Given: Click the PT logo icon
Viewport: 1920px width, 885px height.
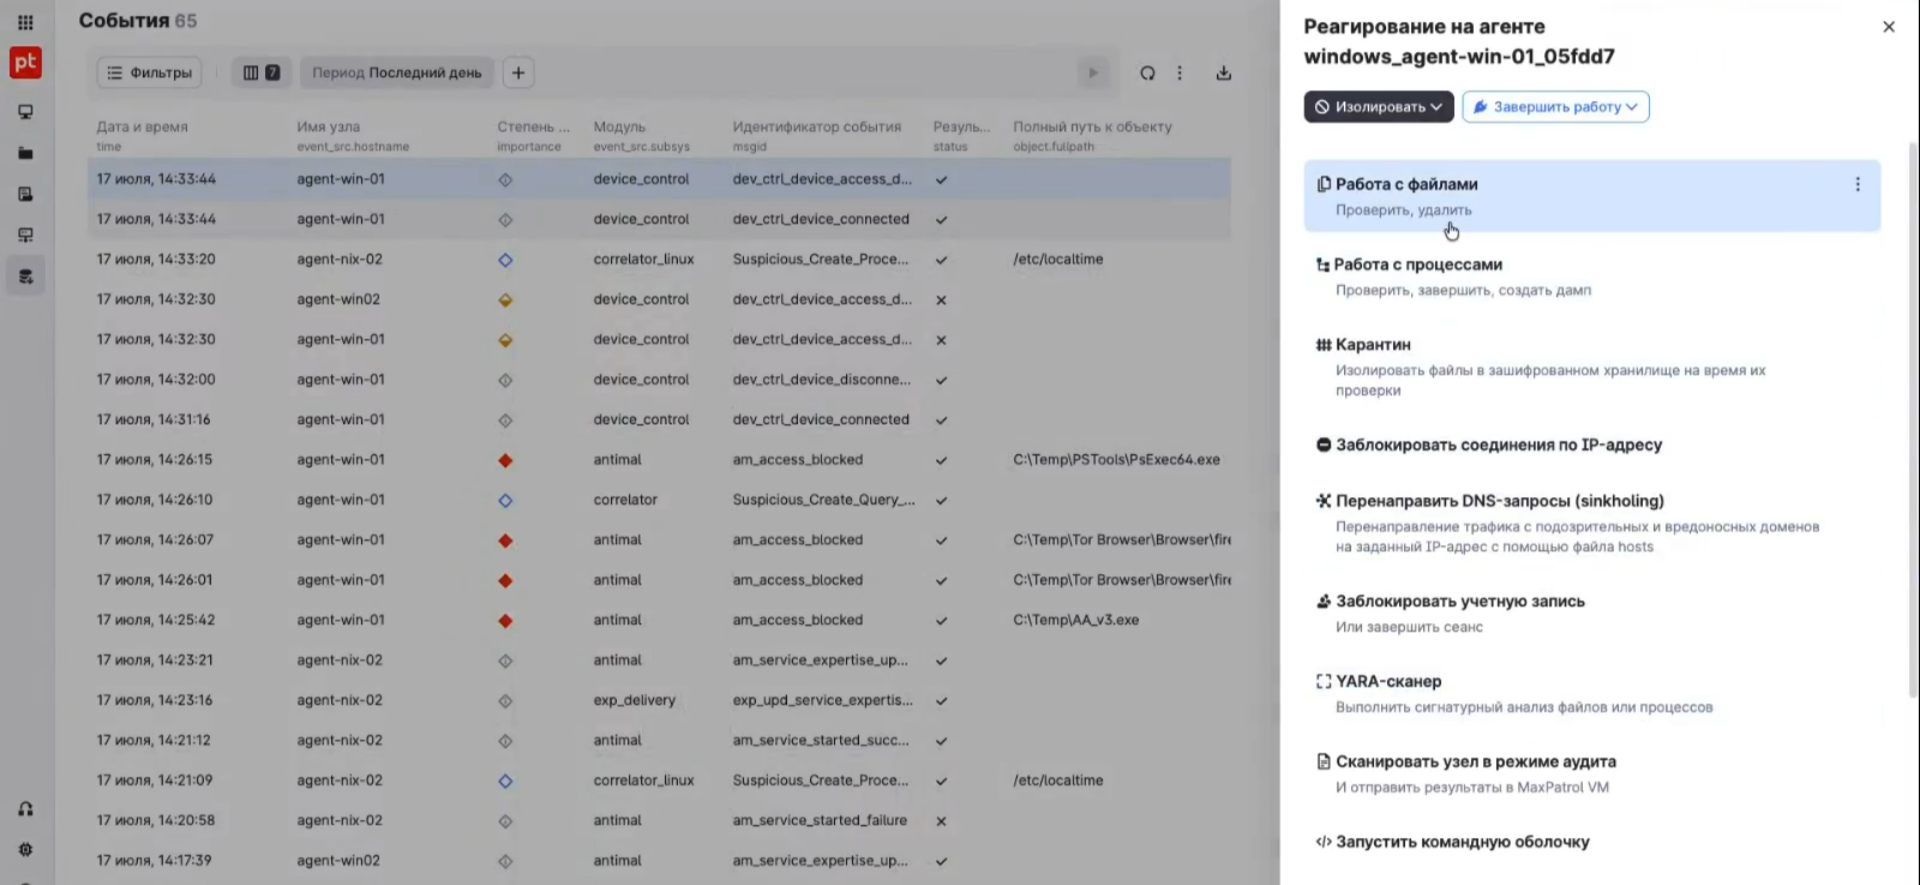Looking at the screenshot, I should (25, 62).
